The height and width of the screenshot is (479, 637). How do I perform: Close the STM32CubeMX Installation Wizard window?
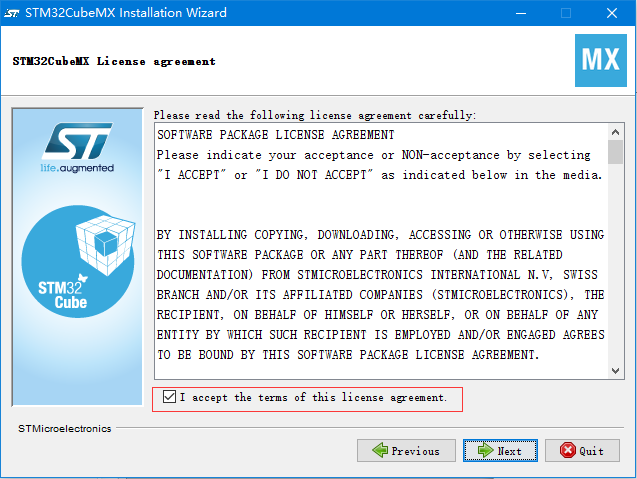pyautogui.click(x=612, y=13)
